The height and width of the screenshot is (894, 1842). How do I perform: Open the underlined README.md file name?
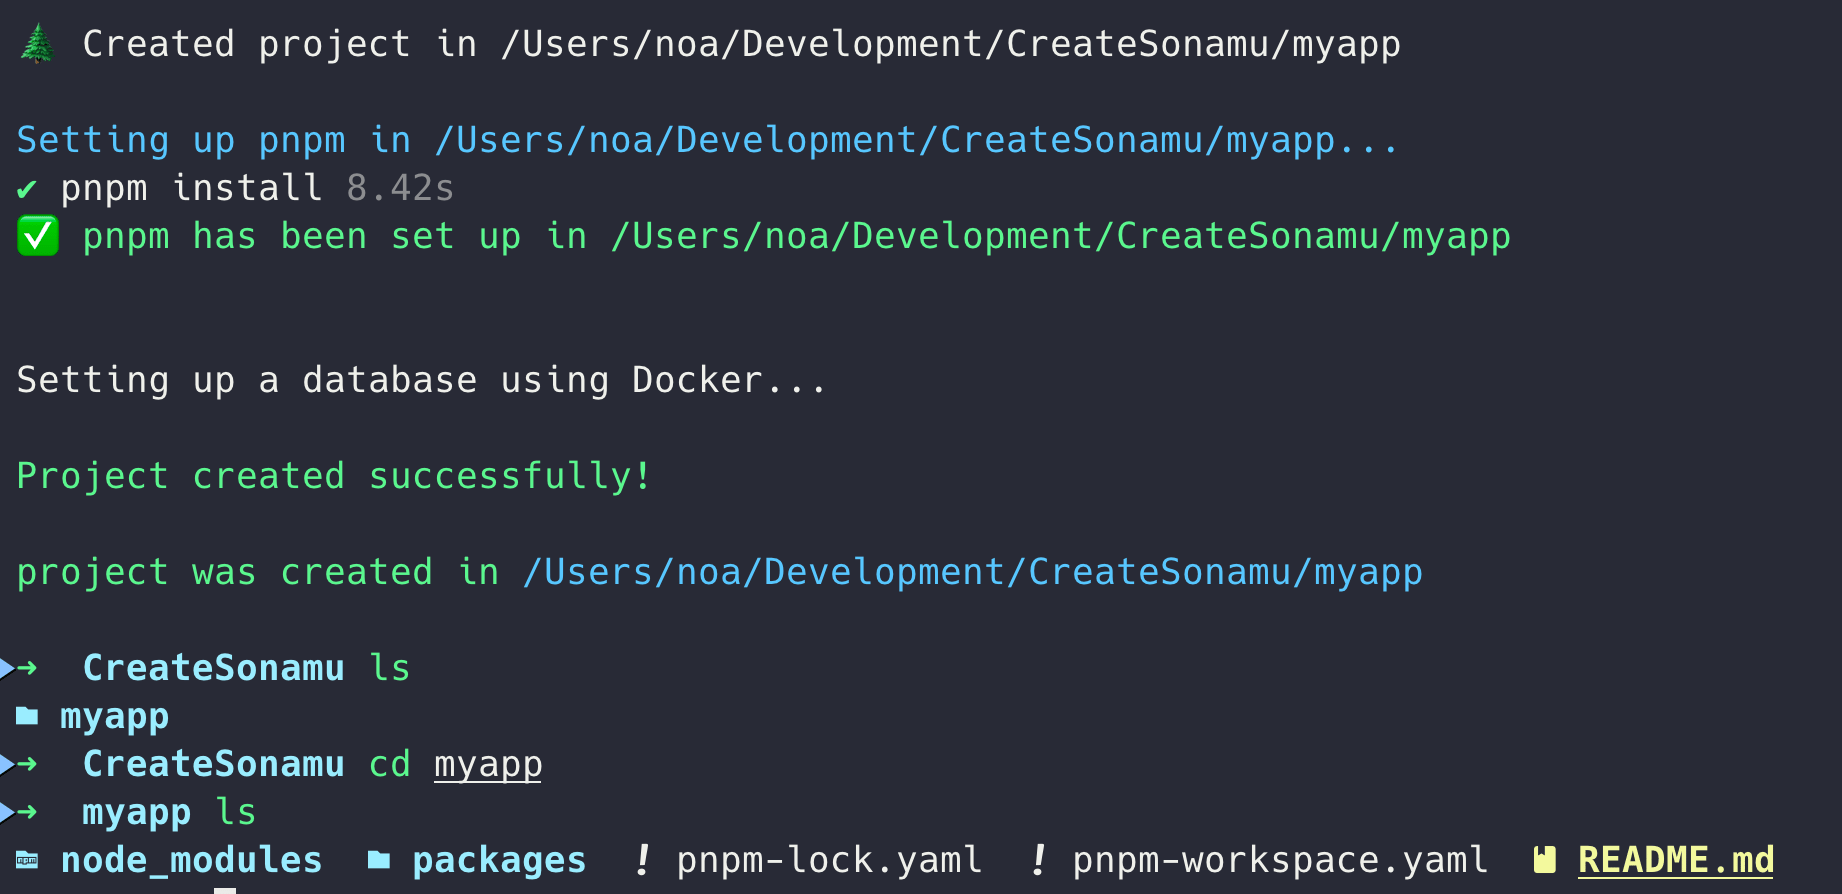click(1676, 860)
